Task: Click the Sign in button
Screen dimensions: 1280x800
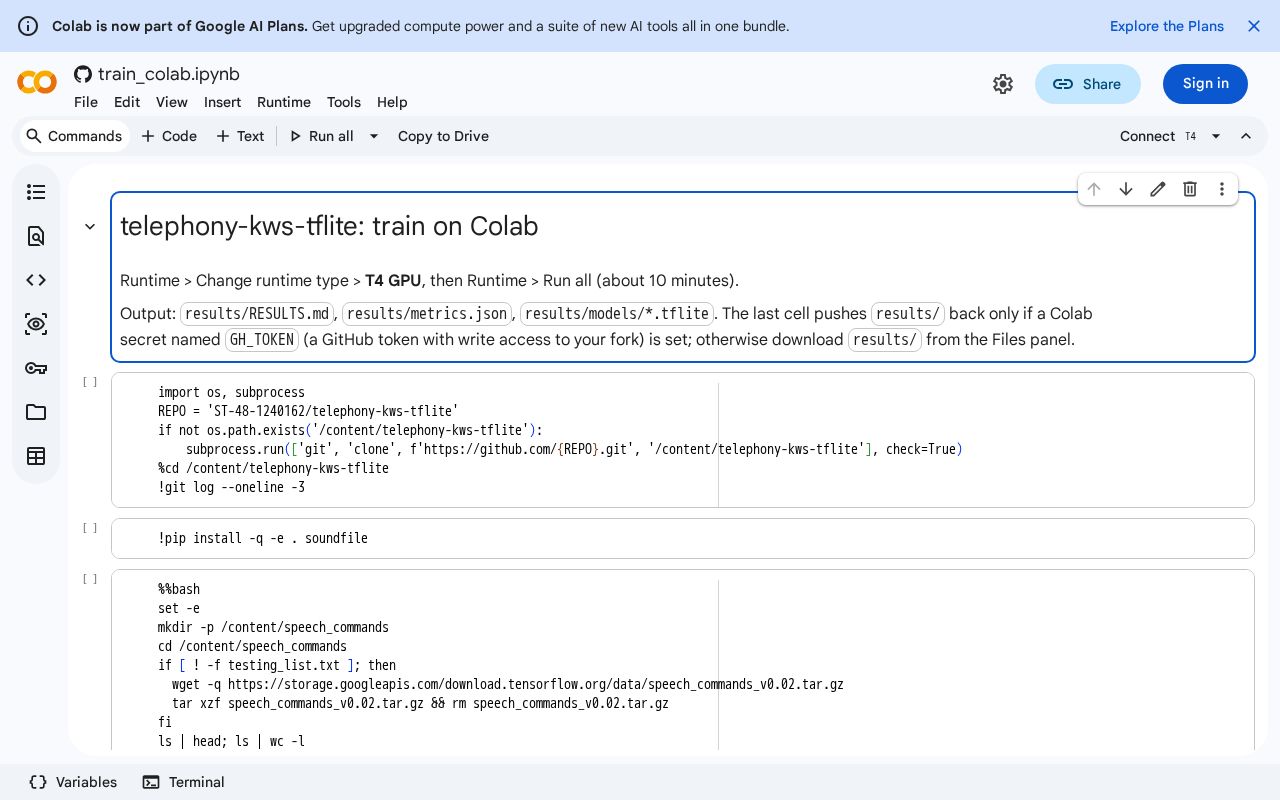Action: click(x=1205, y=84)
